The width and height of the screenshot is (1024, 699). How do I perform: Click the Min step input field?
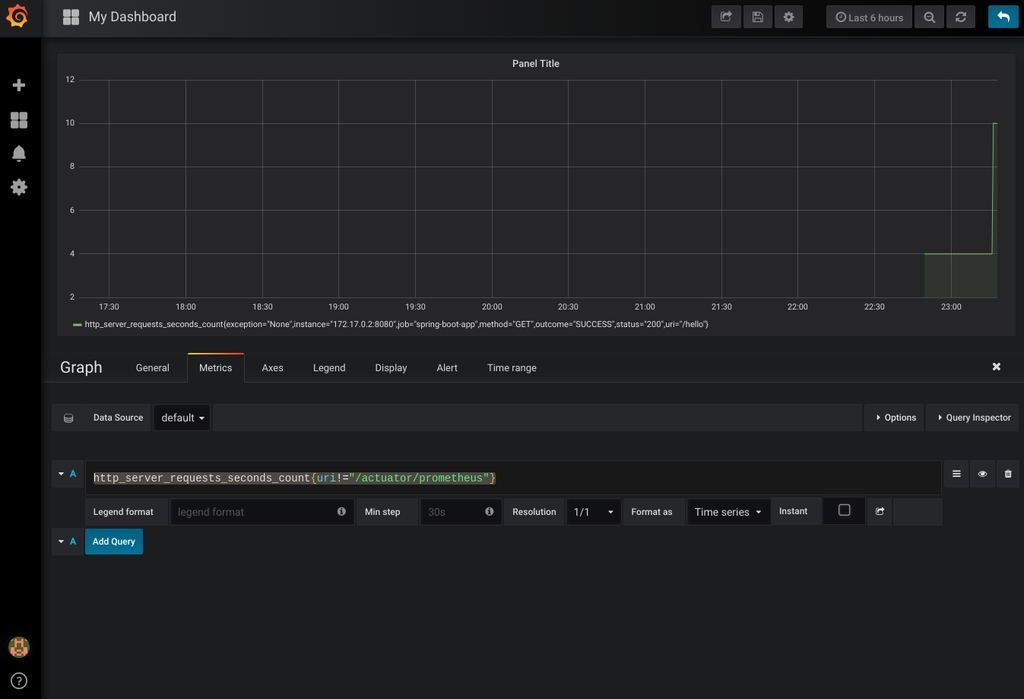460,512
